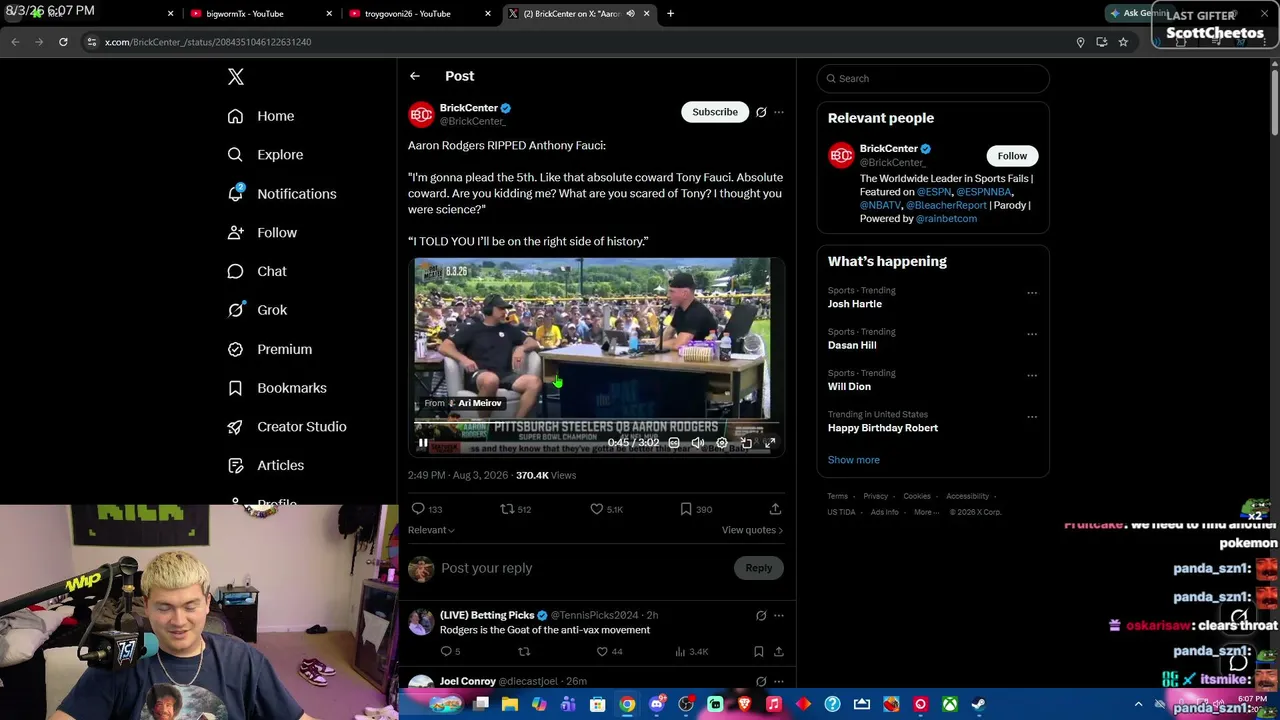Open Articles in the sidebar
Viewport: 1280px width, 720px height.
[266, 465]
